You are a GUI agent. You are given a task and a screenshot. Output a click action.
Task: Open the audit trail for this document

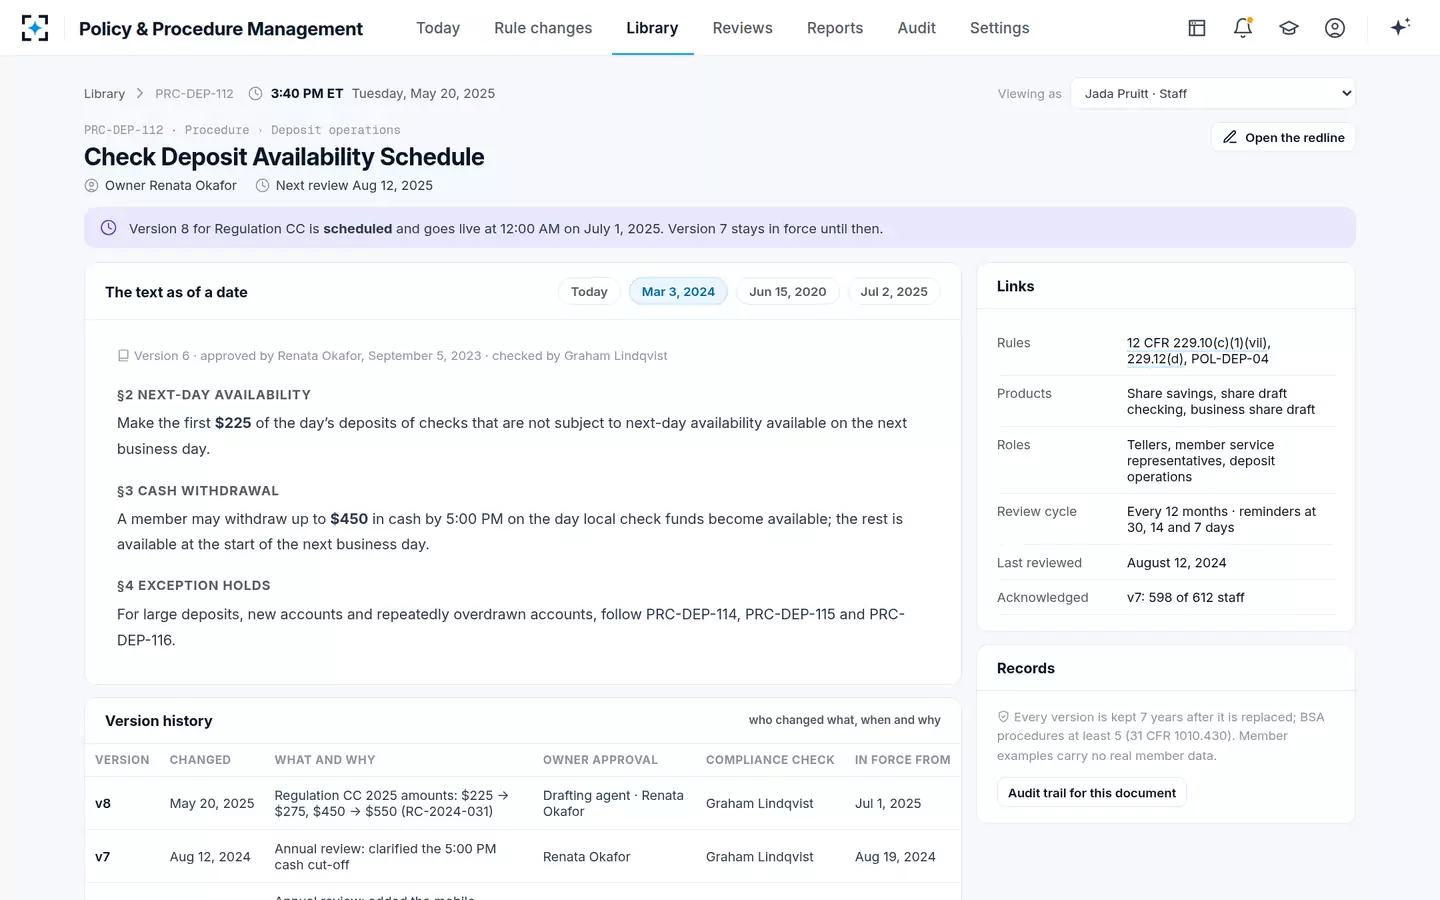(1092, 793)
